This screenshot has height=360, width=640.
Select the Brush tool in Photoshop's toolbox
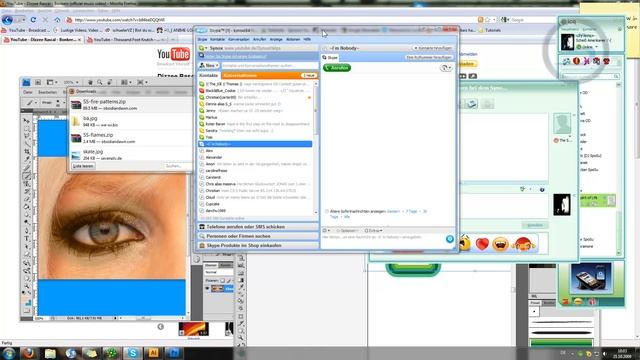coord(27,176)
